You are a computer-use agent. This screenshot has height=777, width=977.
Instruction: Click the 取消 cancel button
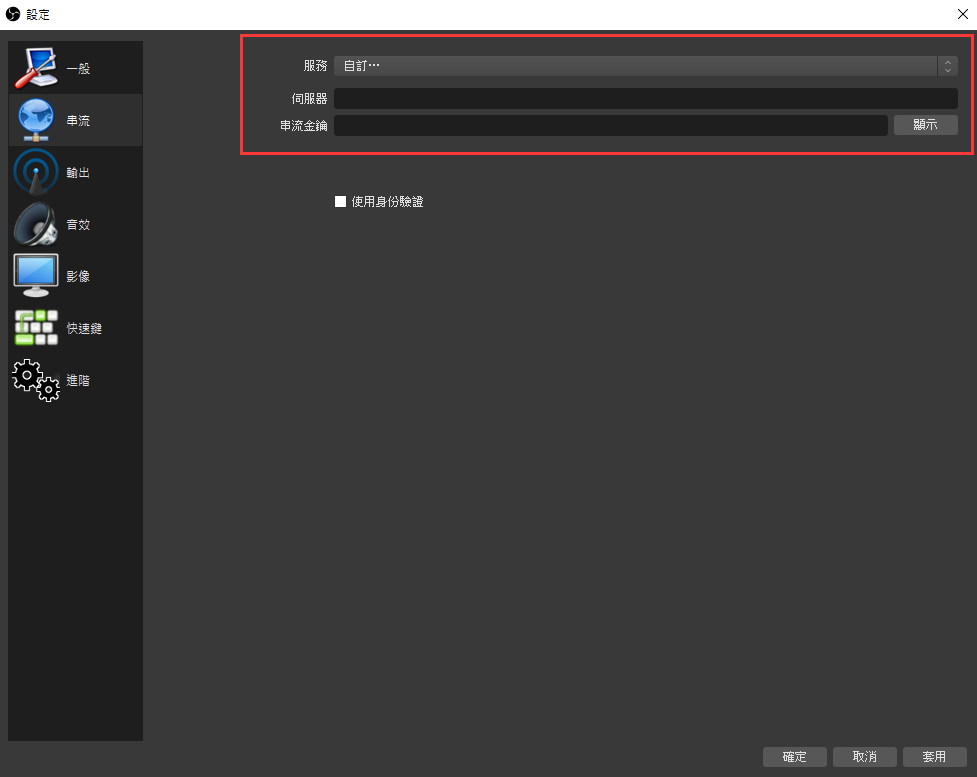click(864, 757)
